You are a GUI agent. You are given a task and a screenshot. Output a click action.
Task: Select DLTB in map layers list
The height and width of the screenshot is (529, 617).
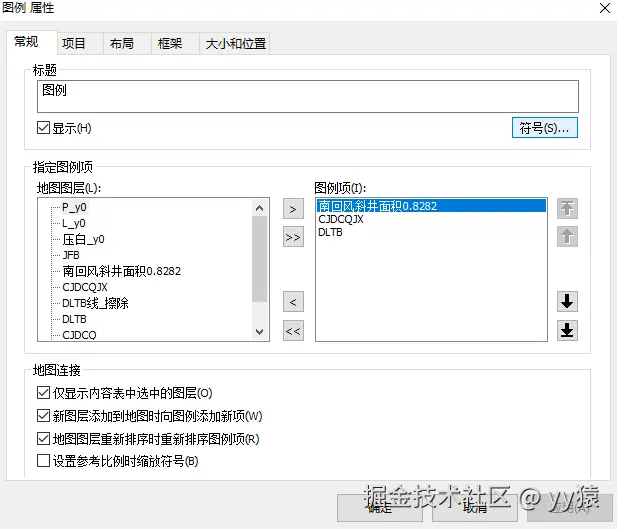point(74,319)
